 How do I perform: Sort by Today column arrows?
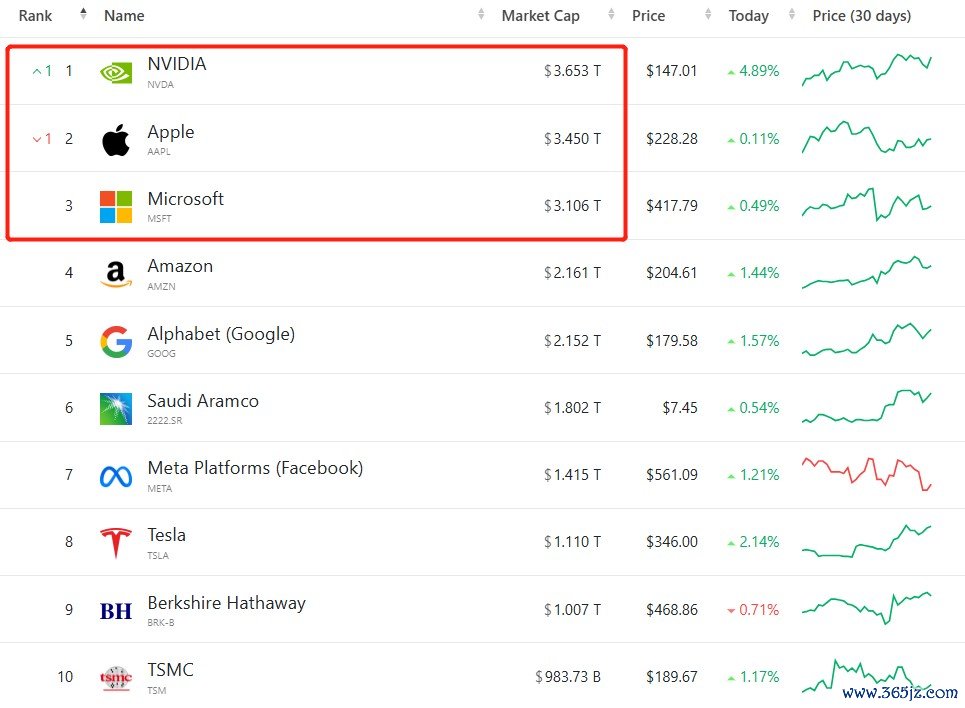792,14
